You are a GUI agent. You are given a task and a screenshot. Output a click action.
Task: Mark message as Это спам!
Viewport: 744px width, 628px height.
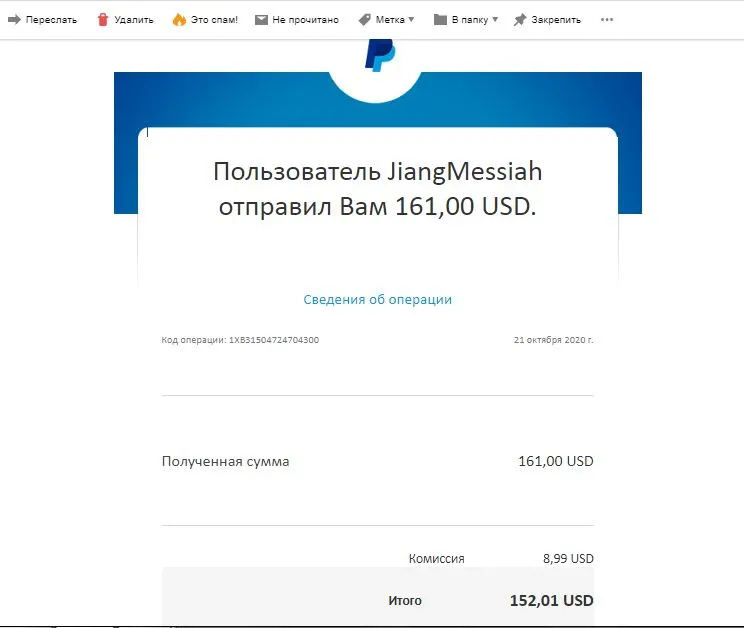pyautogui.click(x=214, y=19)
